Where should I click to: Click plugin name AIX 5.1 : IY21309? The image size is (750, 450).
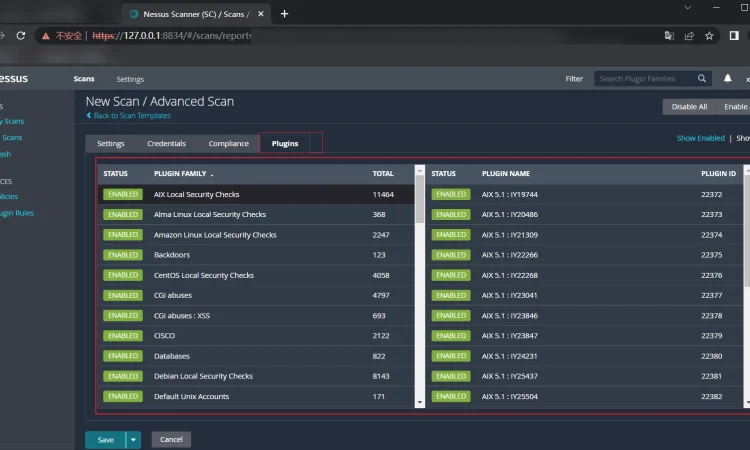click(x=509, y=235)
